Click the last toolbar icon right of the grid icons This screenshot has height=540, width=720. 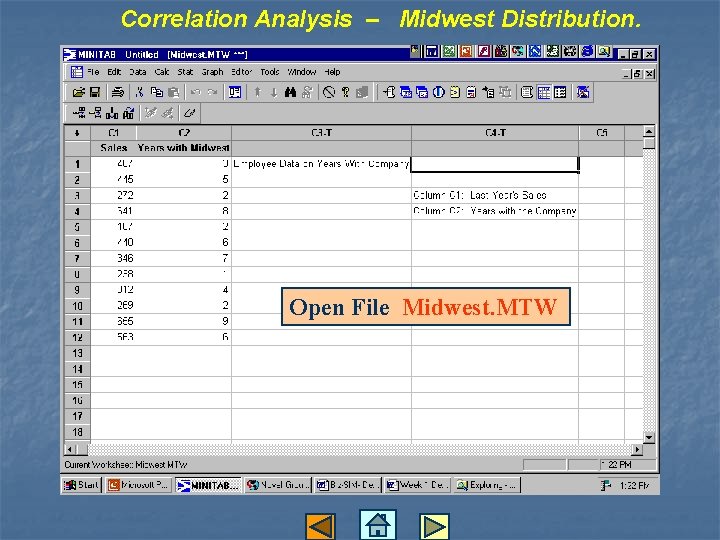583,92
